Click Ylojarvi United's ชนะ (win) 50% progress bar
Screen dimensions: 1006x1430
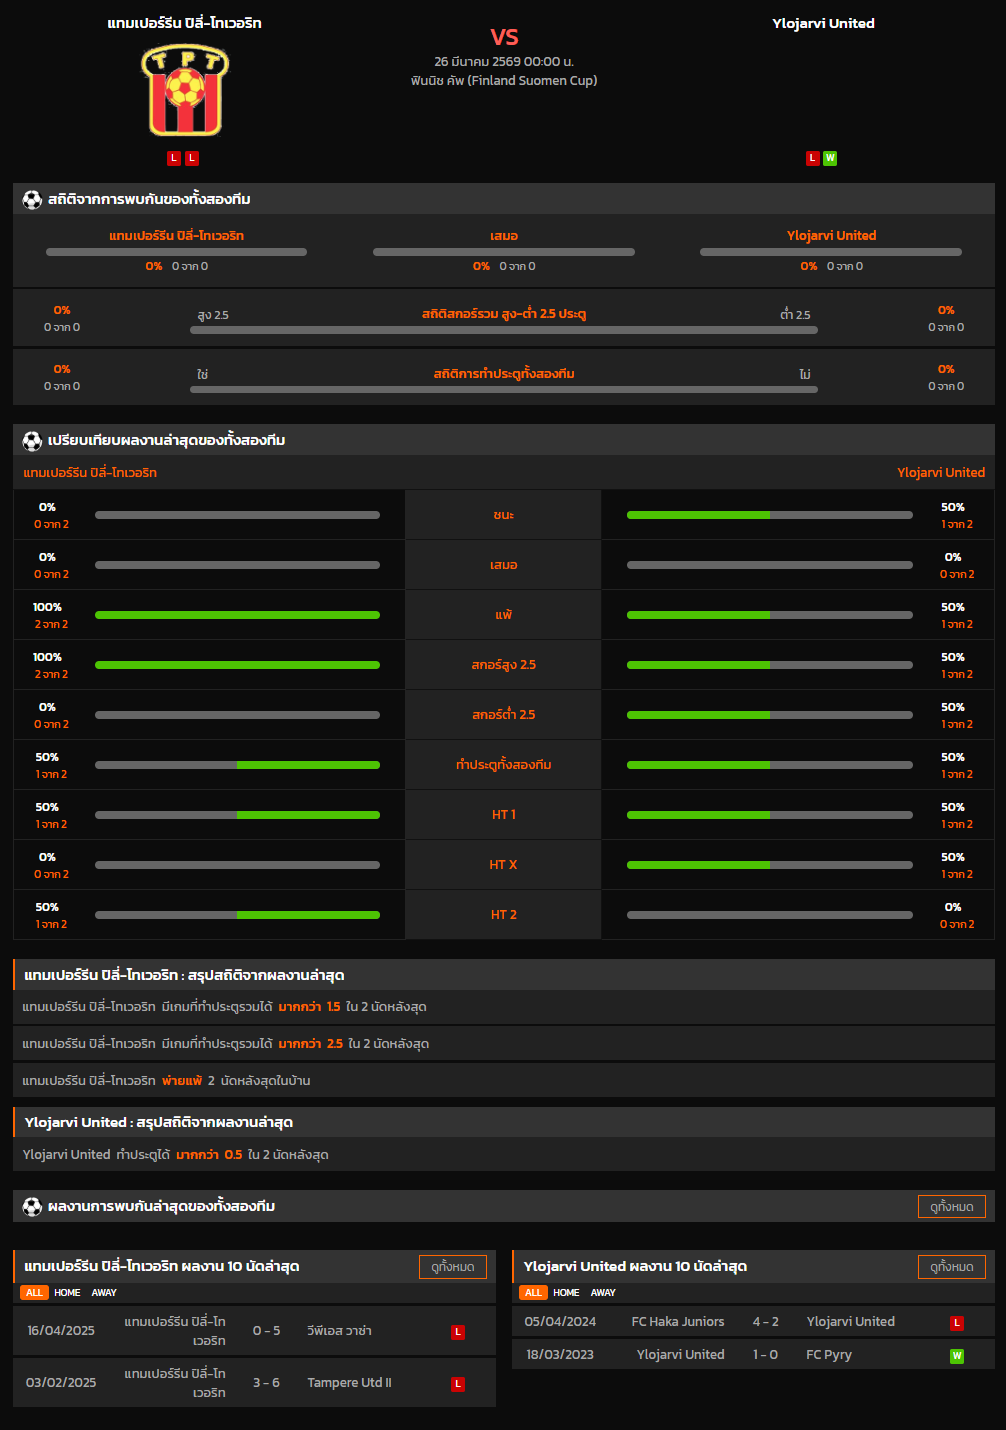coord(769,515)
